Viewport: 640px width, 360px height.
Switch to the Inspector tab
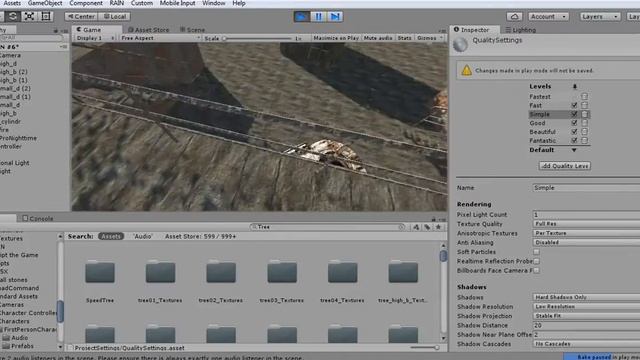(x=475, y=30)
